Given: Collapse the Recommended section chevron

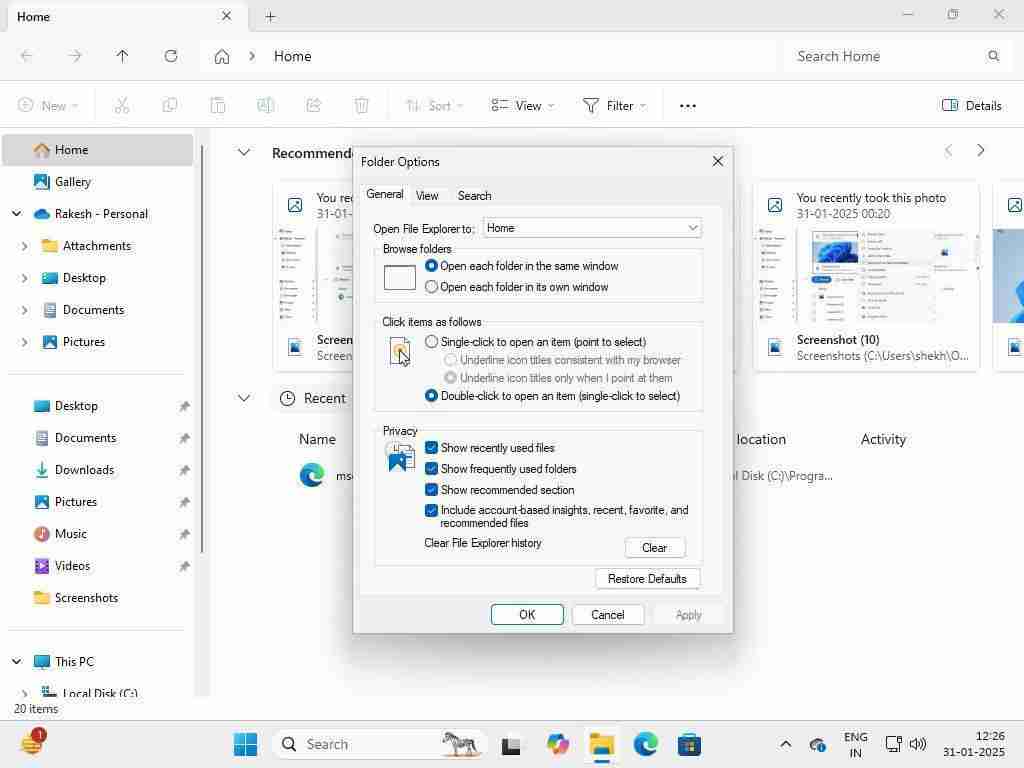Looking at the screenshot, I should (x=243, y=152).
